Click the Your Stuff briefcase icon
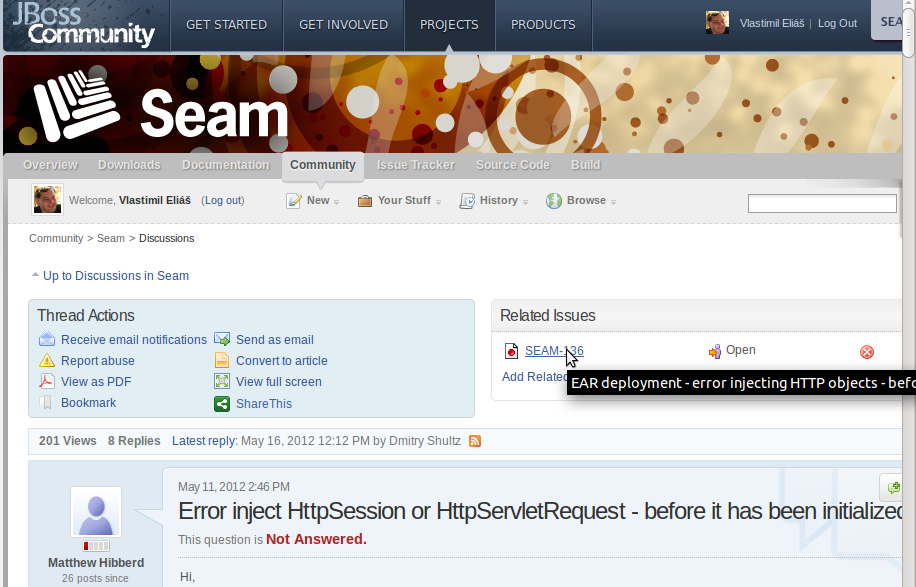The height and width of the screenshot is (587, 916). click(x=365, y=201)
